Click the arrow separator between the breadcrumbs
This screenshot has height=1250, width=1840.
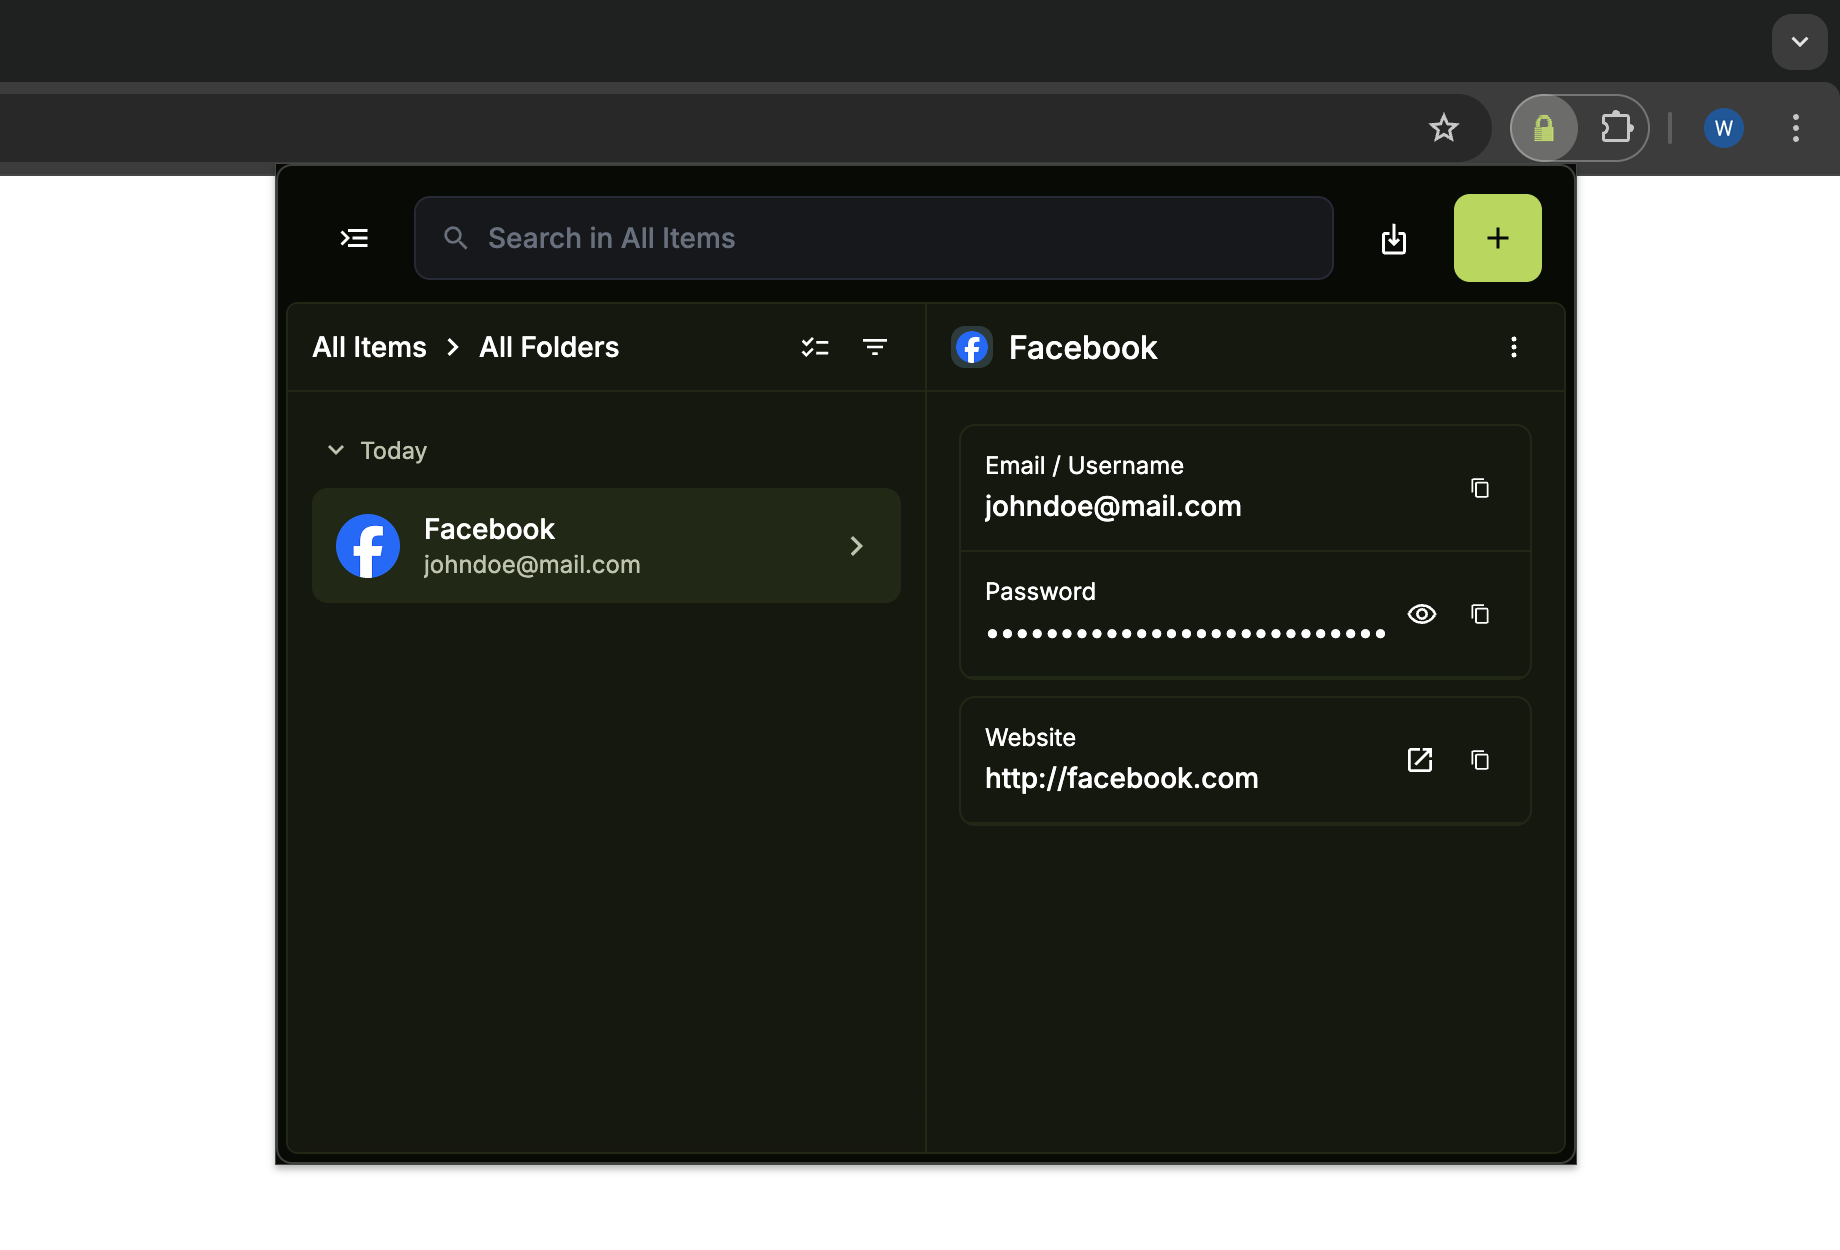[453, 347]
